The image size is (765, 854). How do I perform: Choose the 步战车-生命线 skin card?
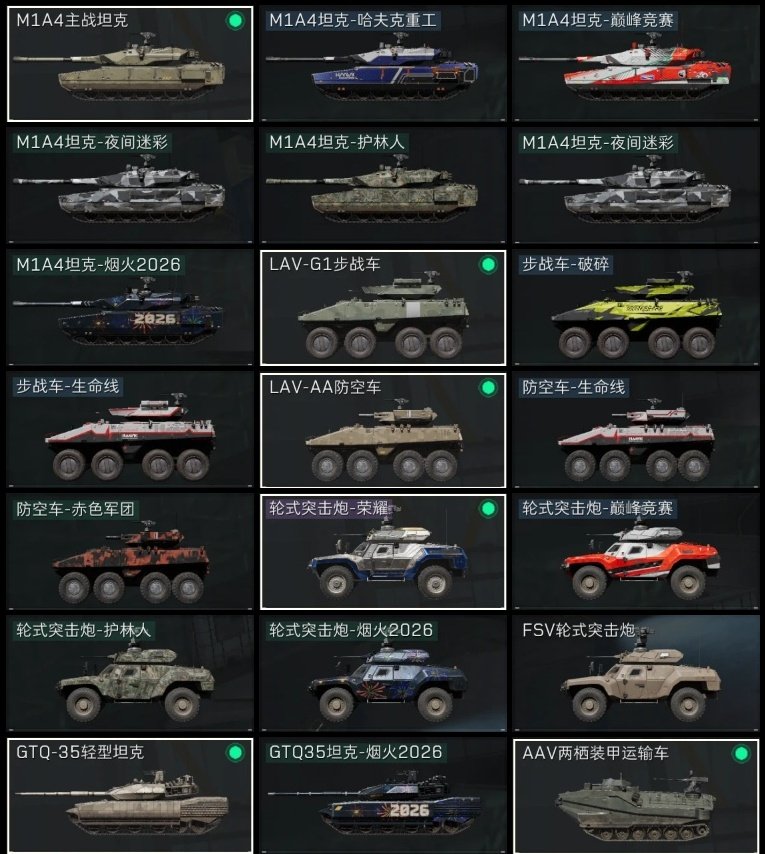[130, 430]
